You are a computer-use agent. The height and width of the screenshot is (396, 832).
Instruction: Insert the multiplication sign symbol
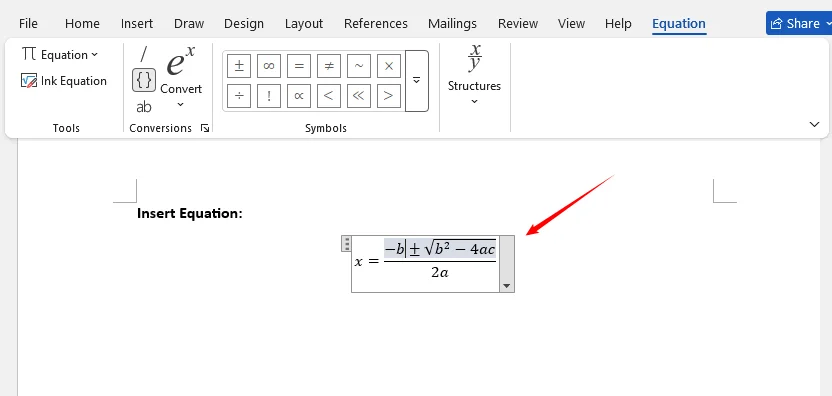tap(389, 66)
